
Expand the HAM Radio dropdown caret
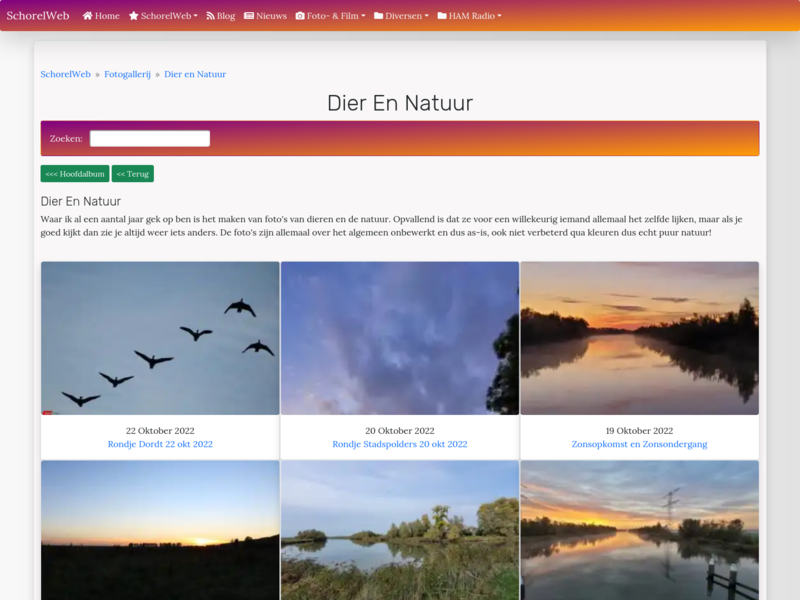[x=499, y=16]
